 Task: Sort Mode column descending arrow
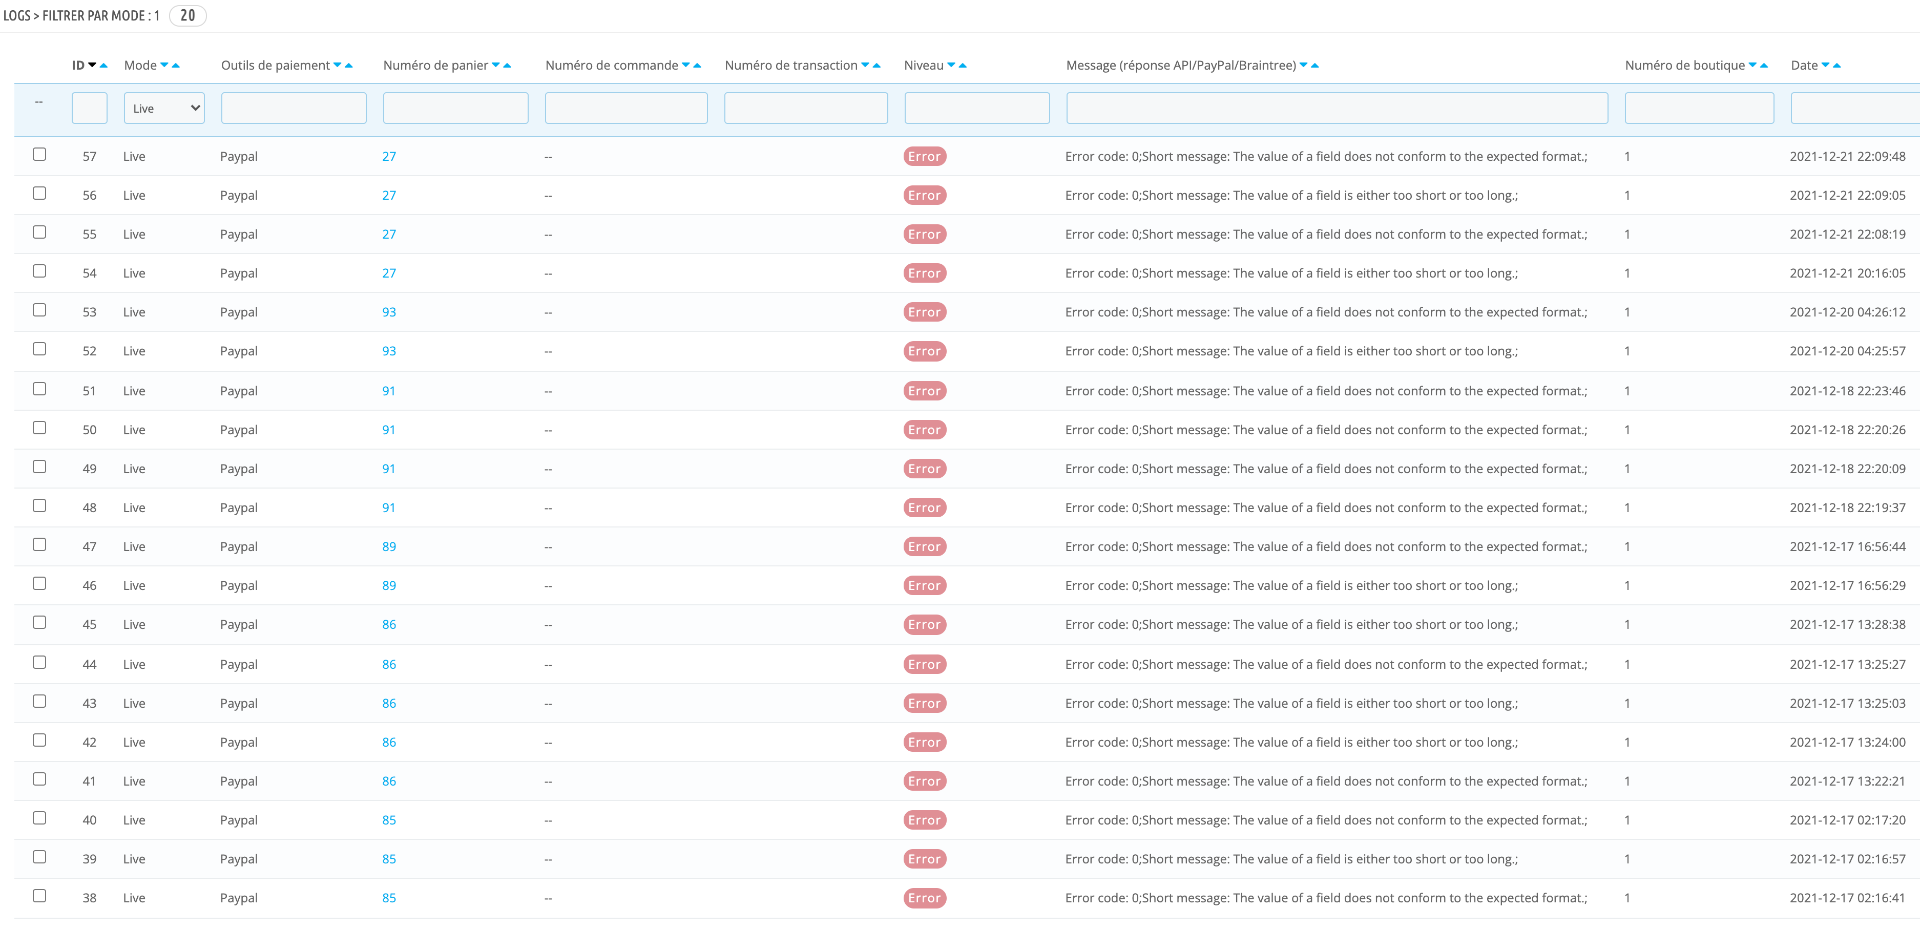point(165,65)
